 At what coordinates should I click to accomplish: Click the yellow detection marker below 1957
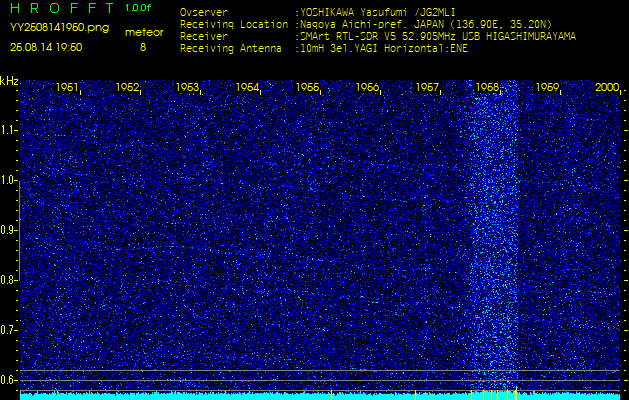tap(415, 395)
